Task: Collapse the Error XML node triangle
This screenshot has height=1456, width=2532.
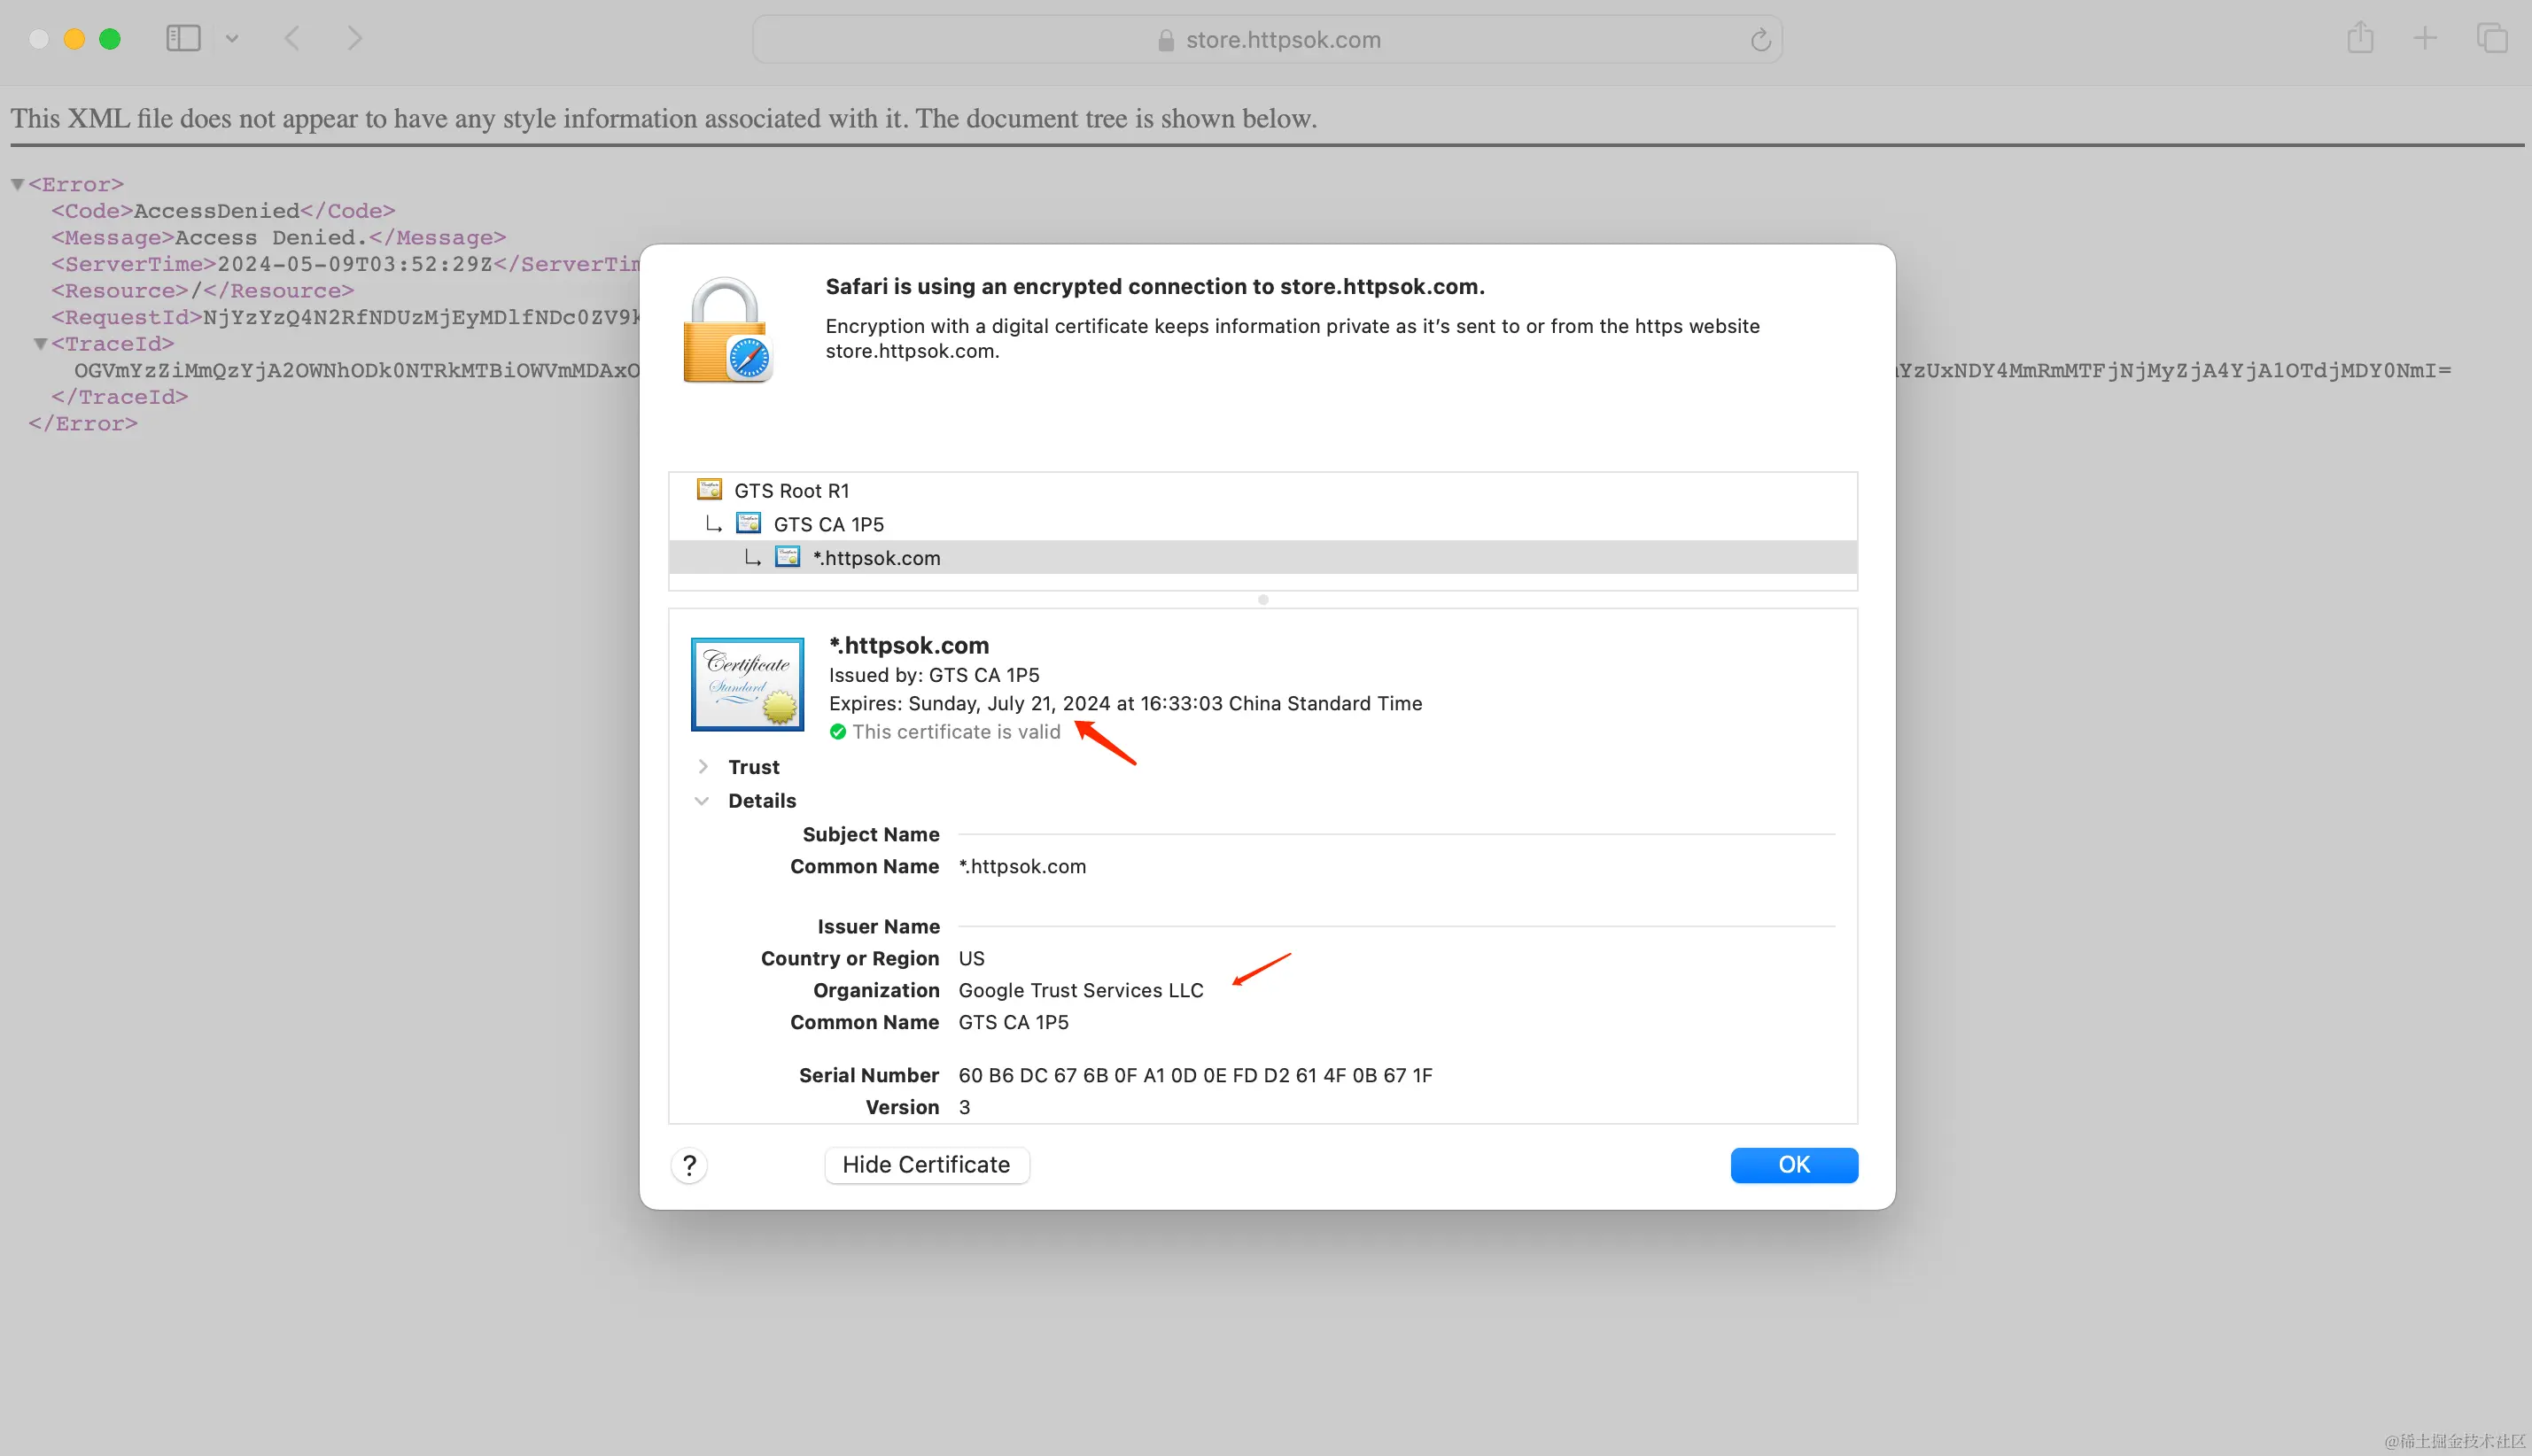Action: (x=17, y=184)
